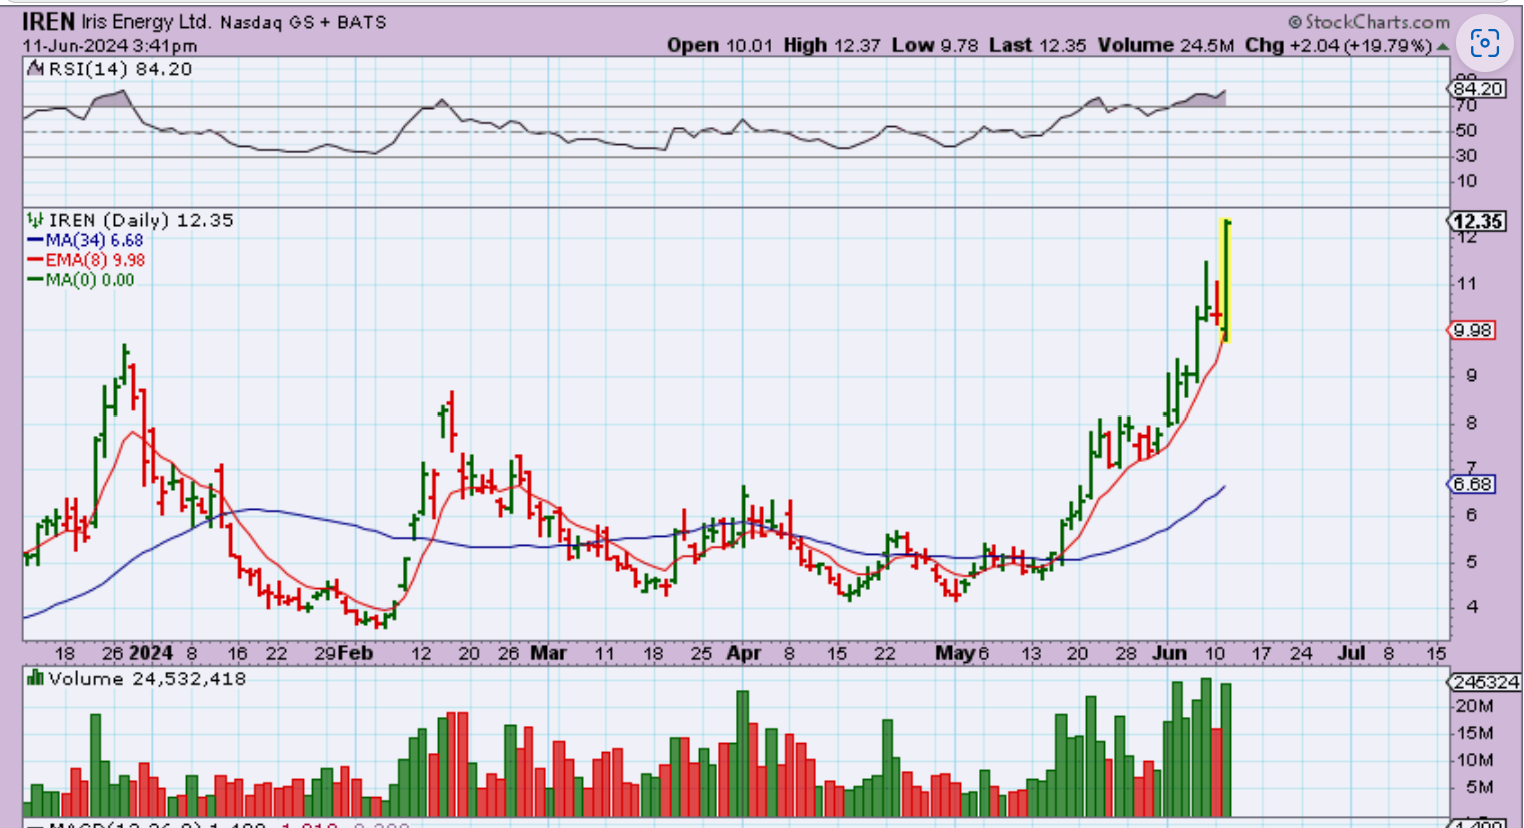Click the screen capture lens icon
This screenshot has width=1524, height=828.
(1484, 43)
